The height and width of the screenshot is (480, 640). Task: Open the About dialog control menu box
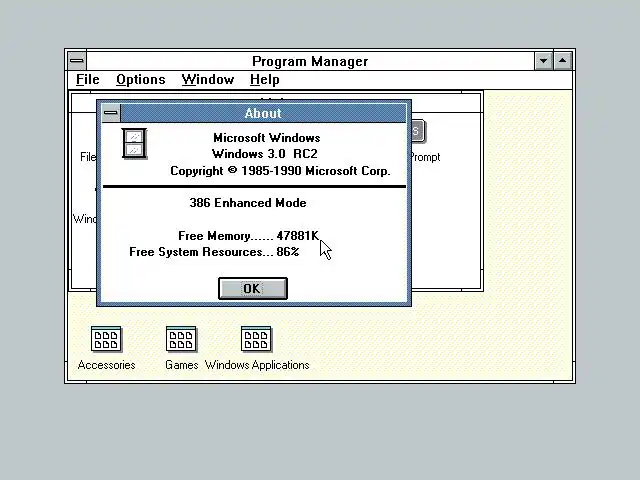[111, 113]
